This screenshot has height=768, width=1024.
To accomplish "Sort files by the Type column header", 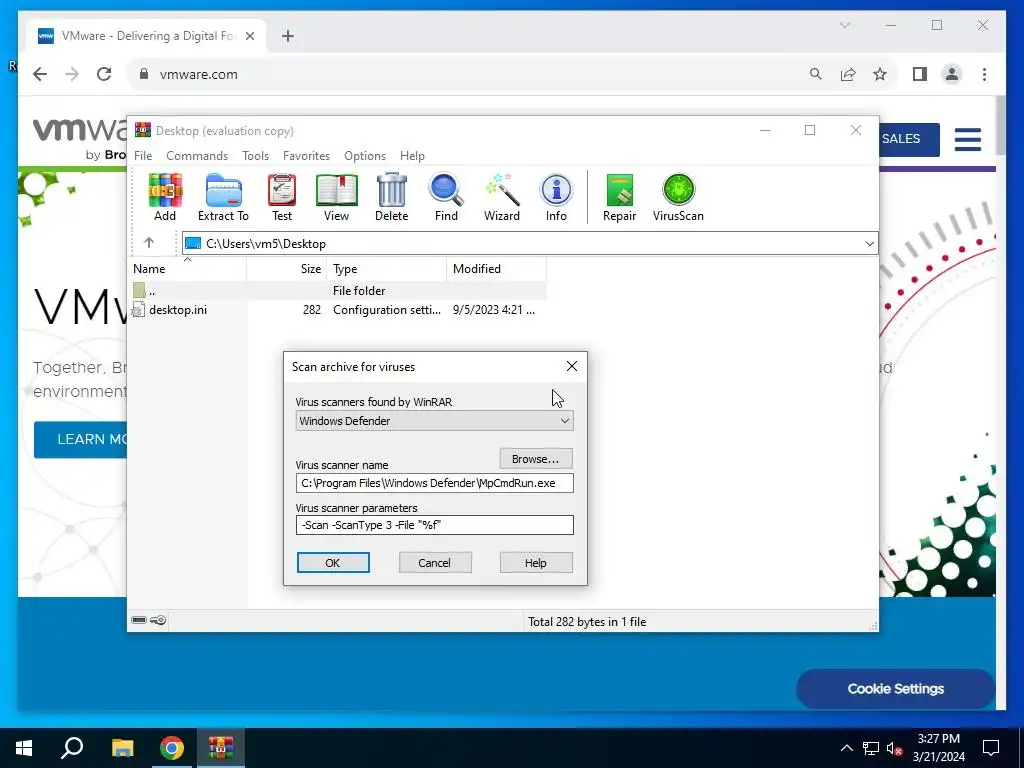I will (x=387, y=268).
